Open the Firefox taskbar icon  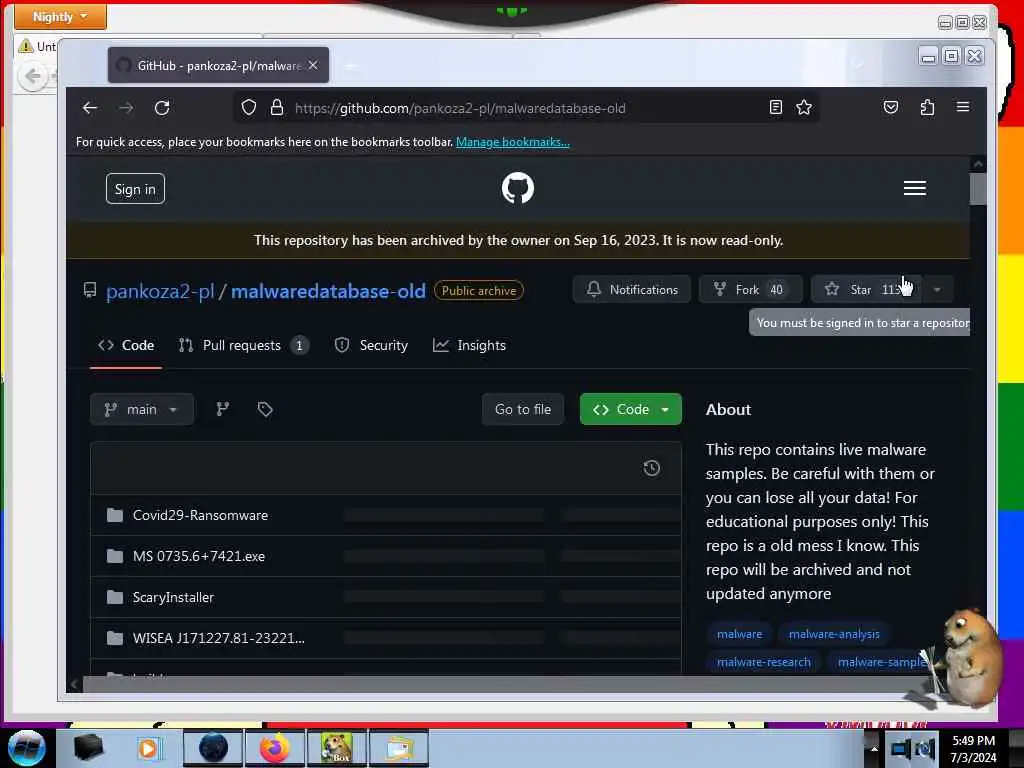tap(274, 748)
